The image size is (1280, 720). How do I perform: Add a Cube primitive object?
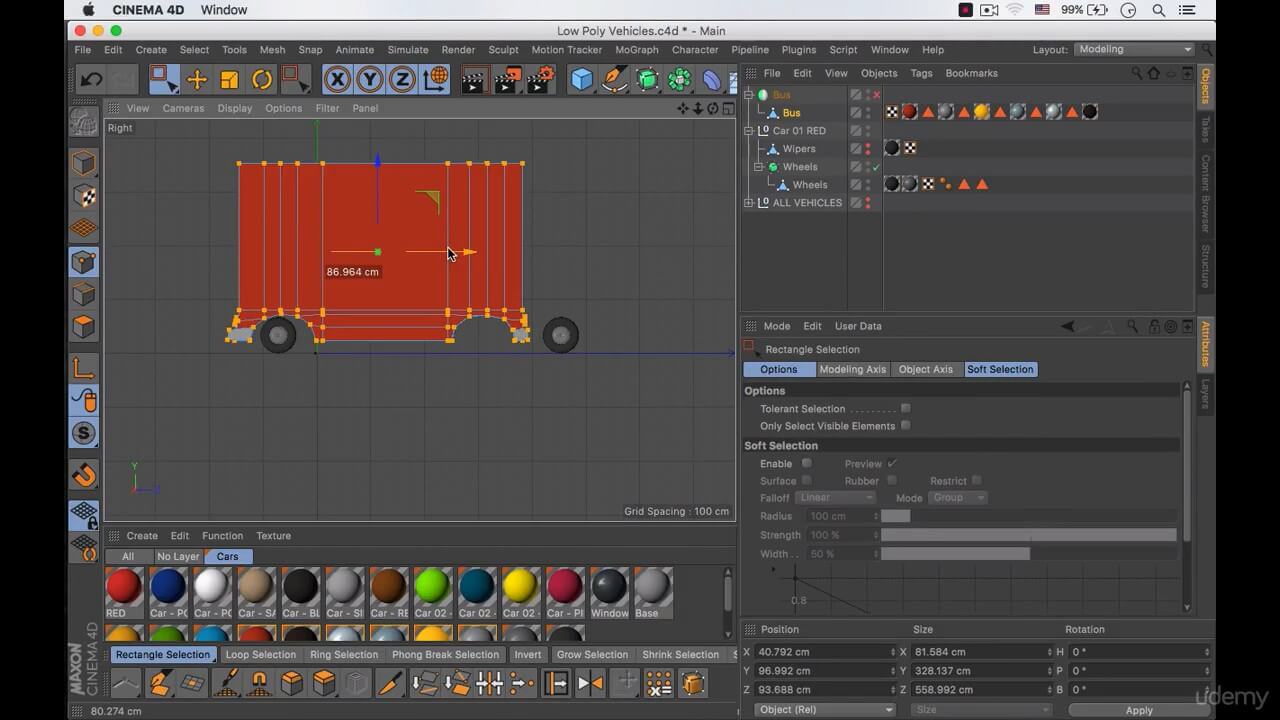(582, 80)
